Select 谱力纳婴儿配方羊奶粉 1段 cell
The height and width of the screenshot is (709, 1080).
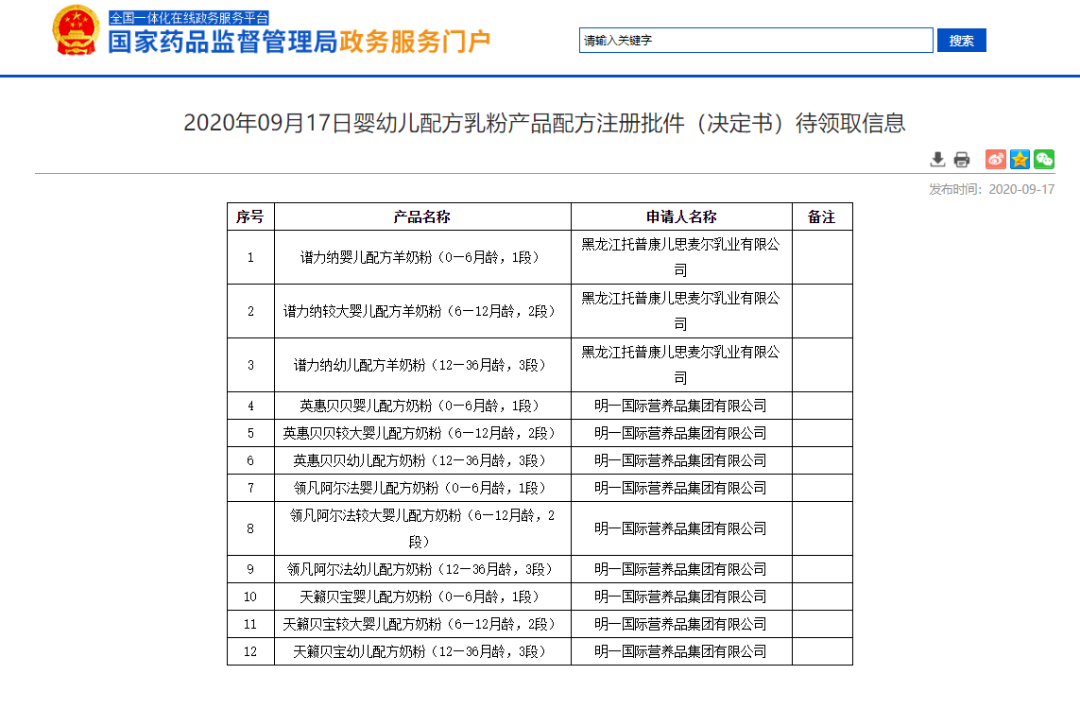[x=422, y=258]
